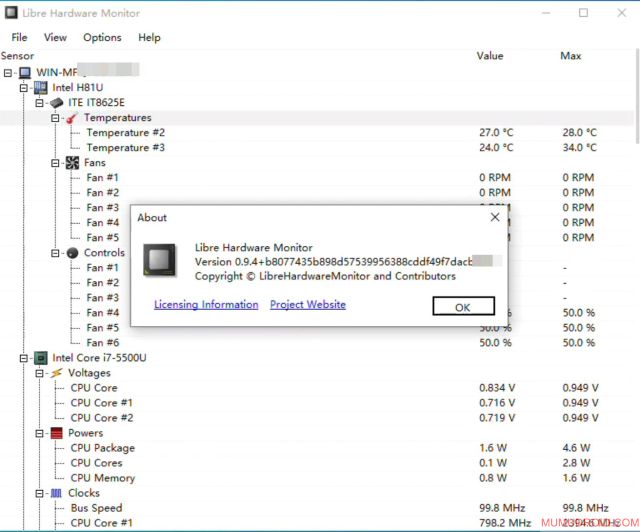This screenshot has height=532, width=640.
Task: Click the blue waveform icon next to Clocks
Action: tap(56, 493)
